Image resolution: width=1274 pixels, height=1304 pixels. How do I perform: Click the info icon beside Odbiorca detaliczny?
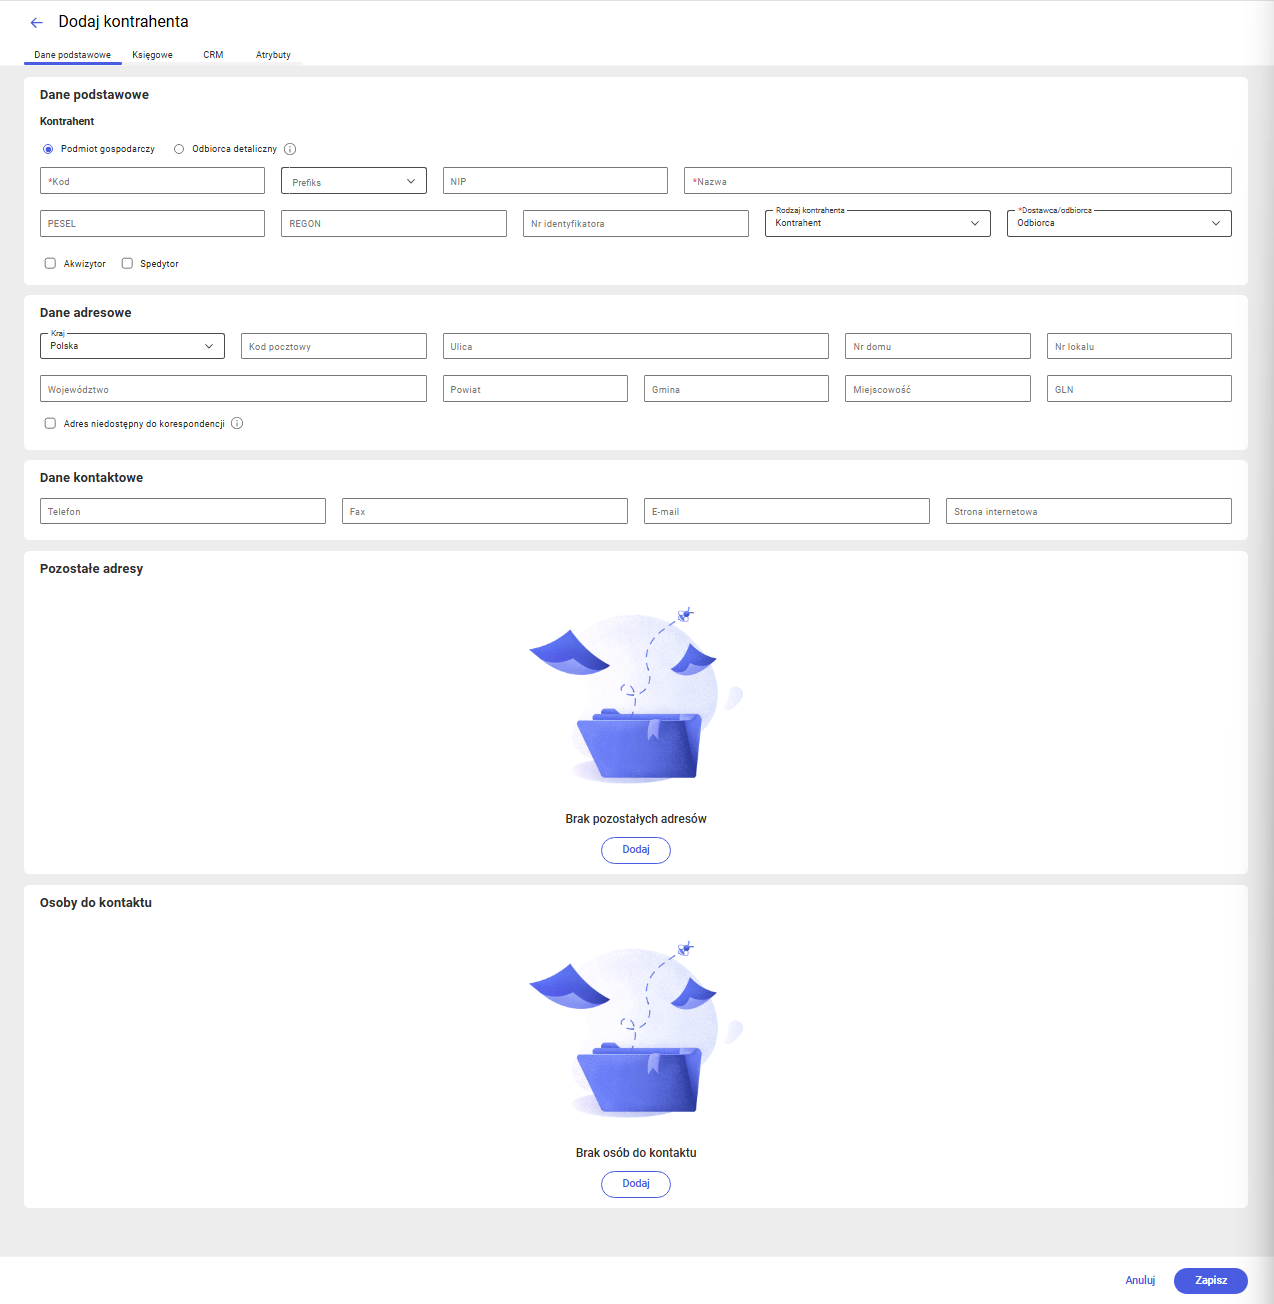(290, 149)
